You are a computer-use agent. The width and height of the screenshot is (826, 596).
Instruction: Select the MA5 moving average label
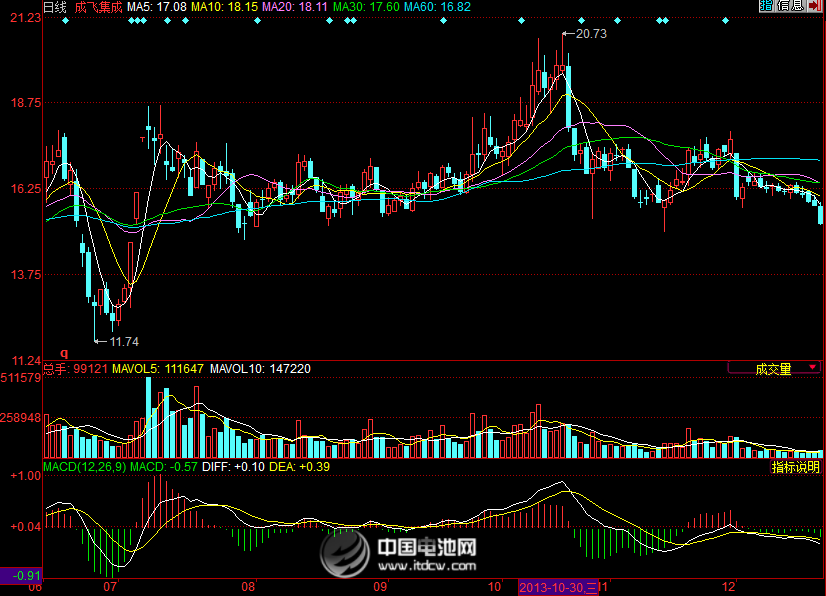(x=157, y=7)
